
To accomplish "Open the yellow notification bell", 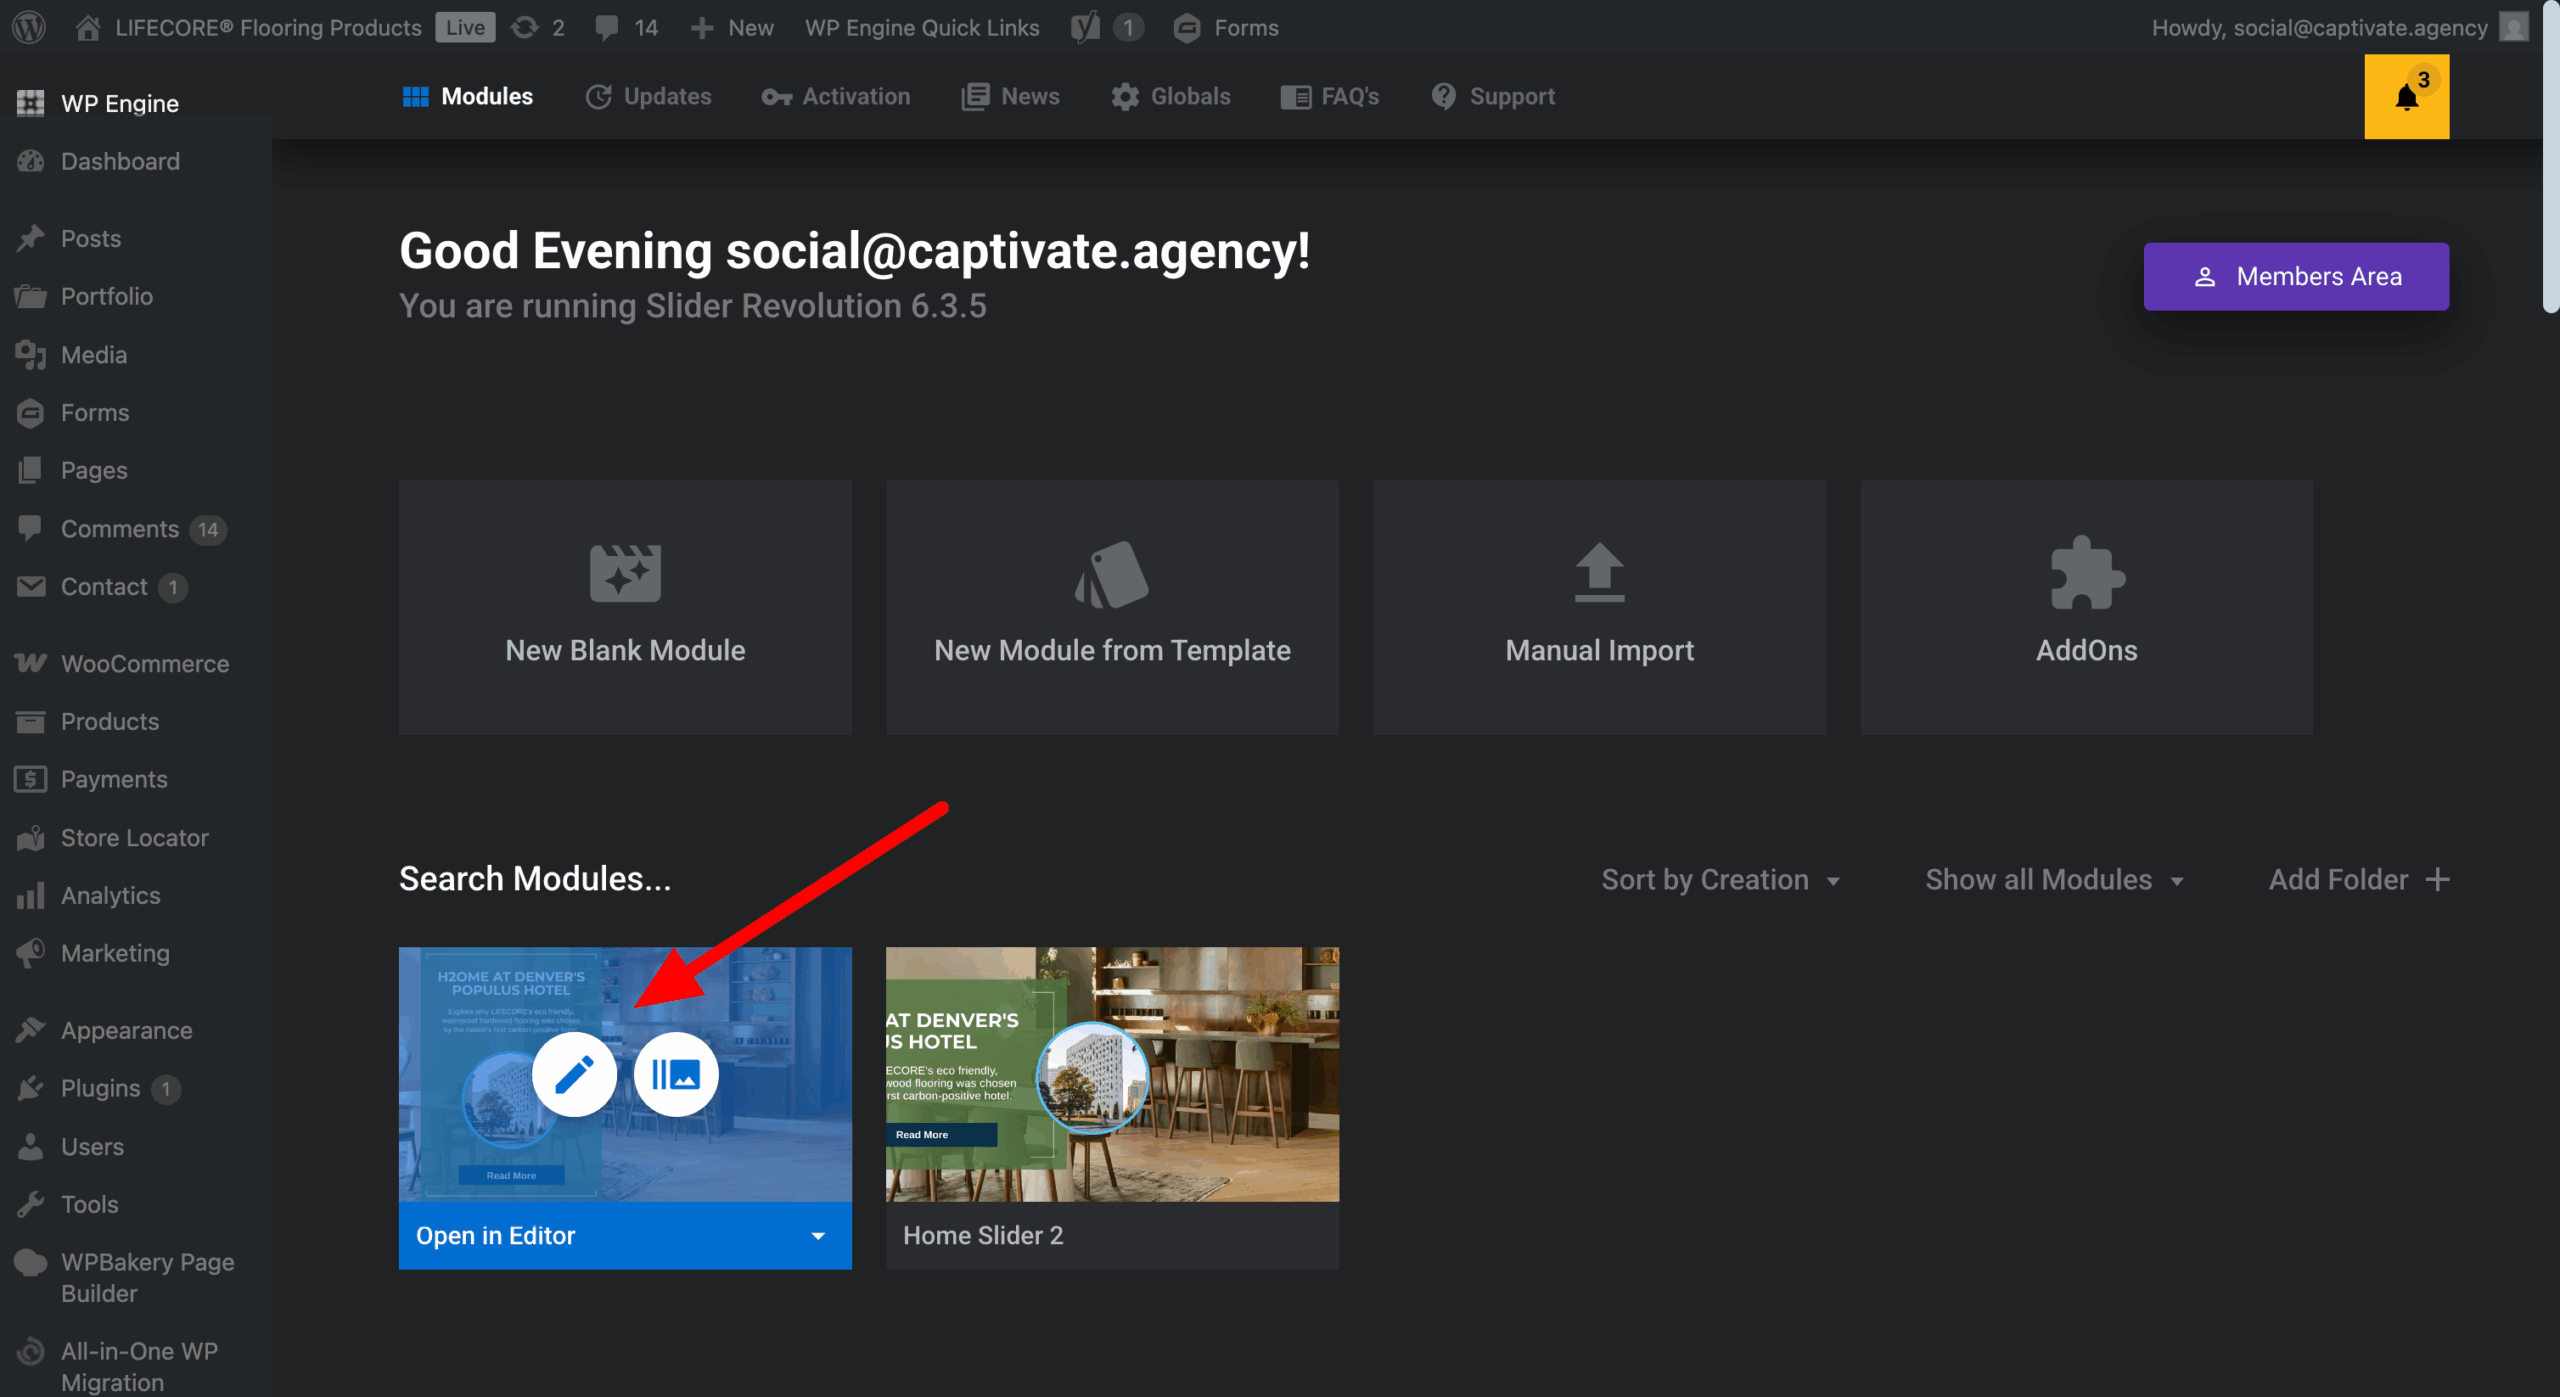I will click(x=2406, y=97).
